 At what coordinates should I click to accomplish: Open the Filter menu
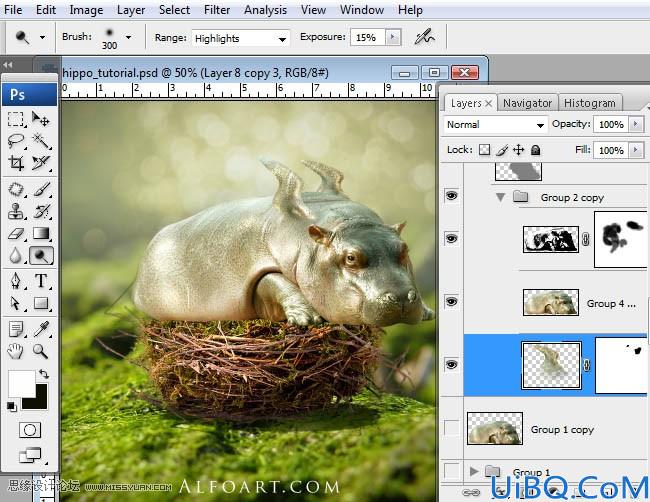click(x=217, y=10)
